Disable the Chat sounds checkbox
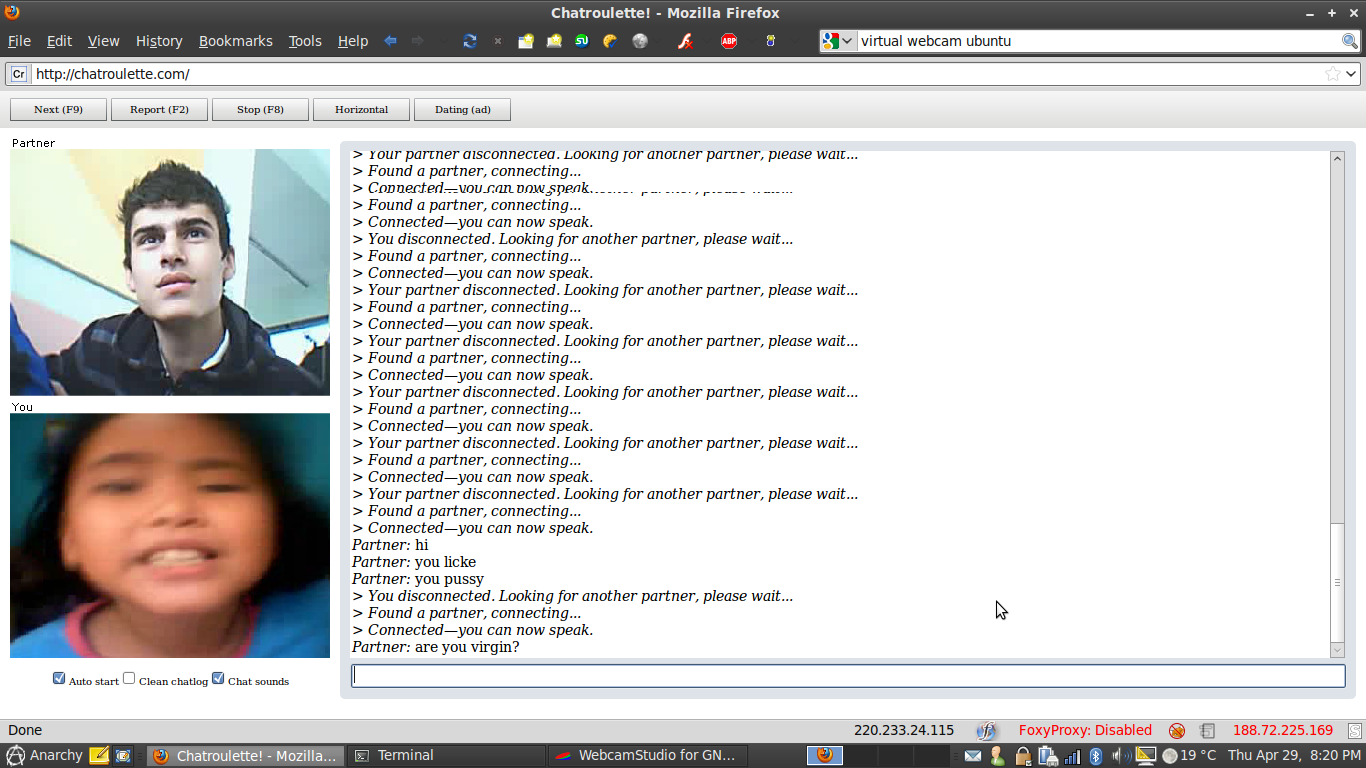Image resolution: width=1366 pixels, height=768 pixels. coord(218,679)
